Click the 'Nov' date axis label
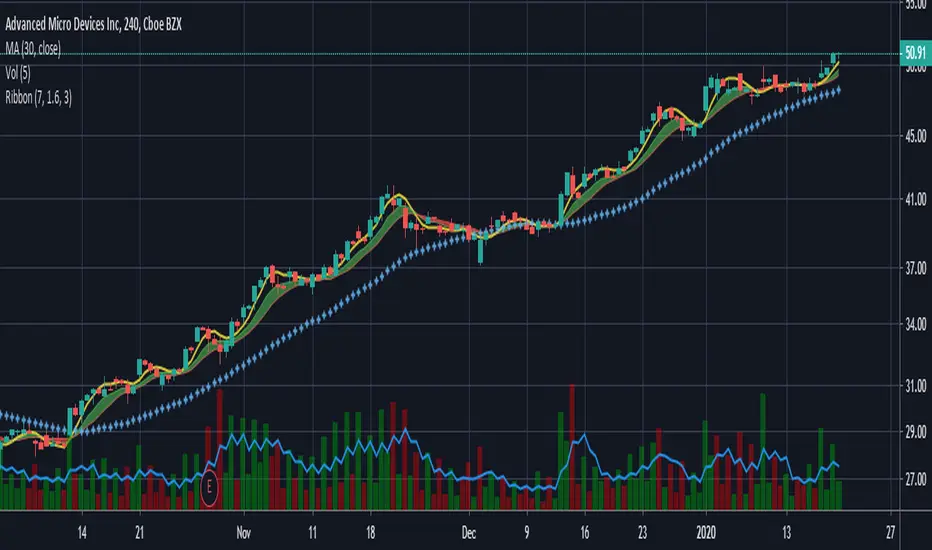932x550 pixels. pos(243,533)
